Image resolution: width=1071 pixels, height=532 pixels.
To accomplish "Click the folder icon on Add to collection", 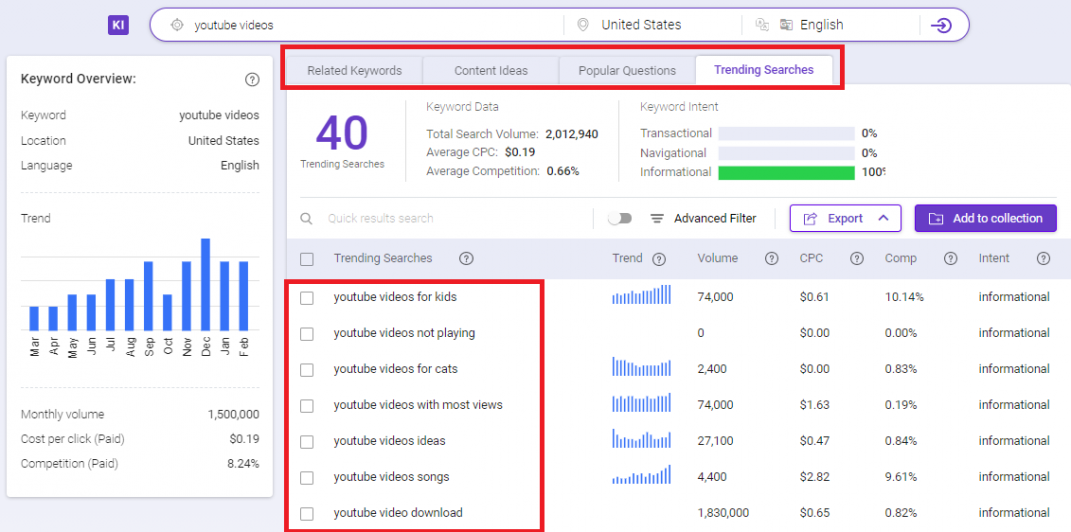I will pos(936,219).
